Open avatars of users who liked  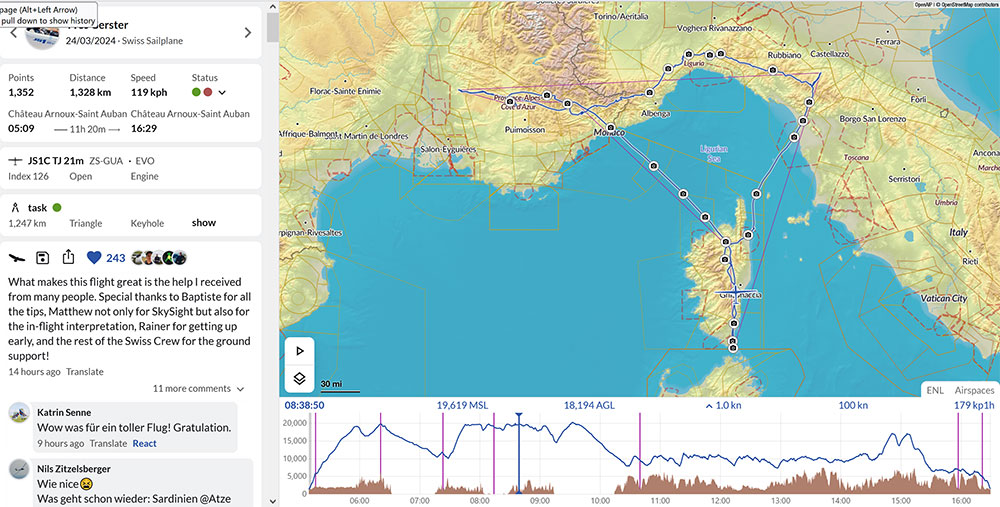click(x=159, y=258)
